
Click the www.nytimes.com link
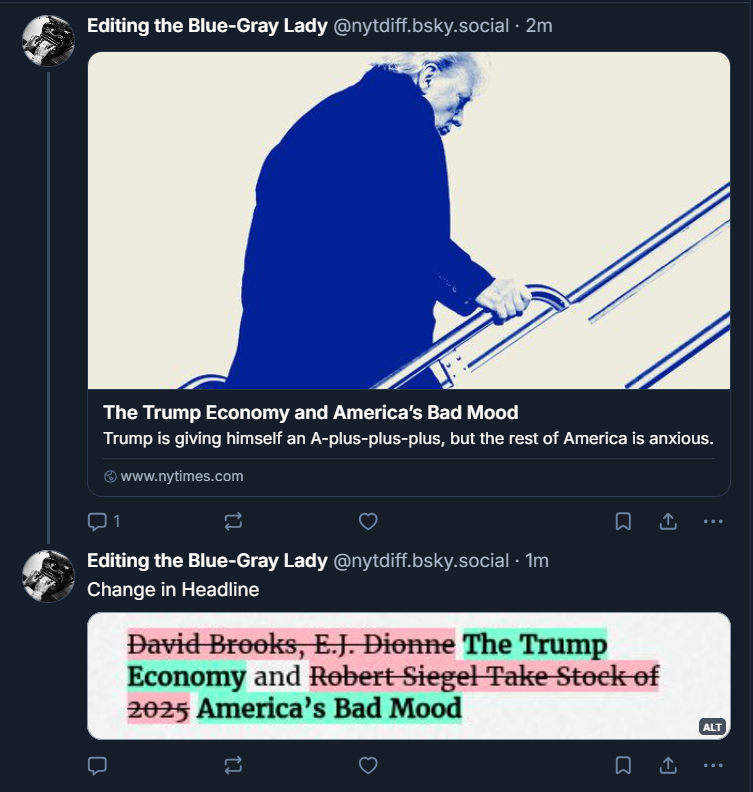(x=181, y=476)
